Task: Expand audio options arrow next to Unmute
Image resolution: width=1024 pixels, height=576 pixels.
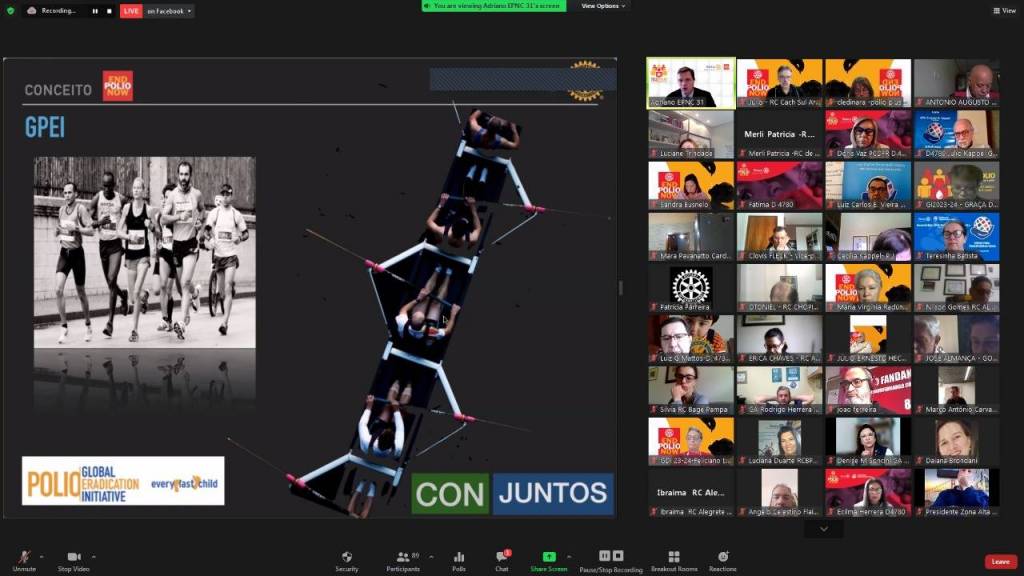Action: (41, 555)
